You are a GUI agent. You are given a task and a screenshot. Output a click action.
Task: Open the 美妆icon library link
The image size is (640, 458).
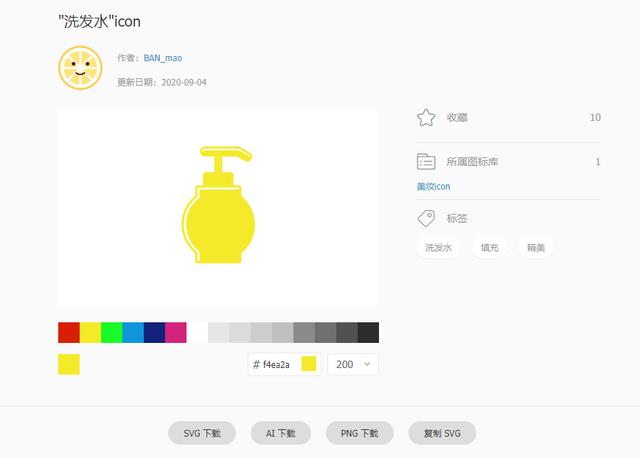pyautogui.click(x=433, y=187)
